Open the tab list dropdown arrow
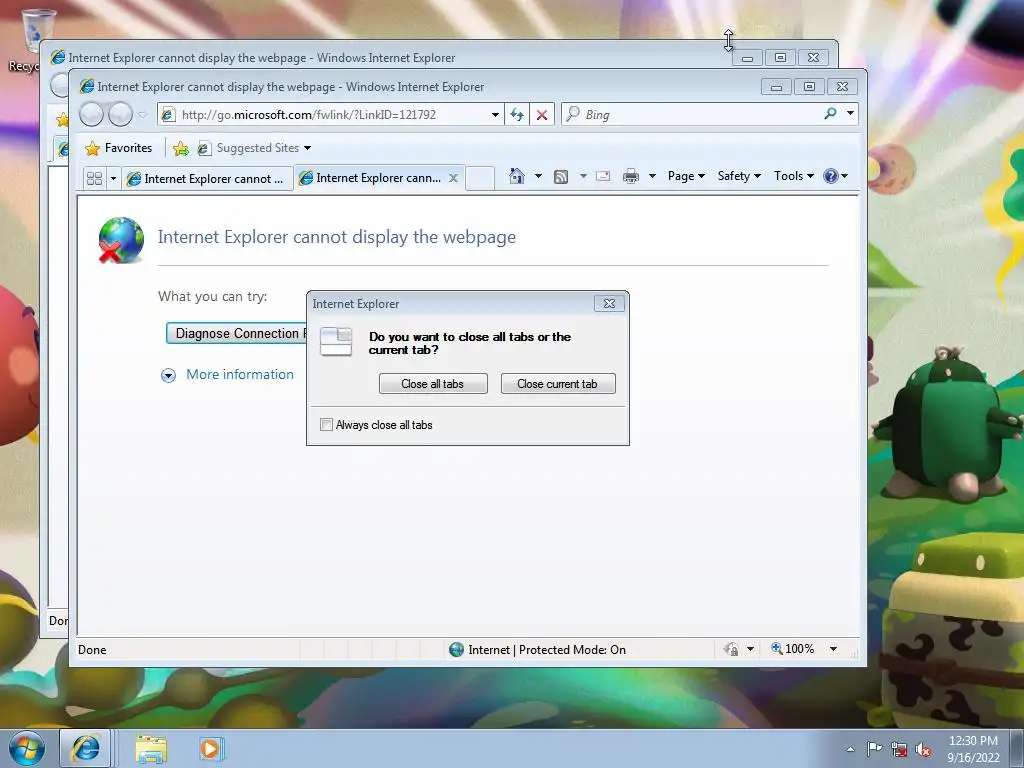 click(113, 178)
